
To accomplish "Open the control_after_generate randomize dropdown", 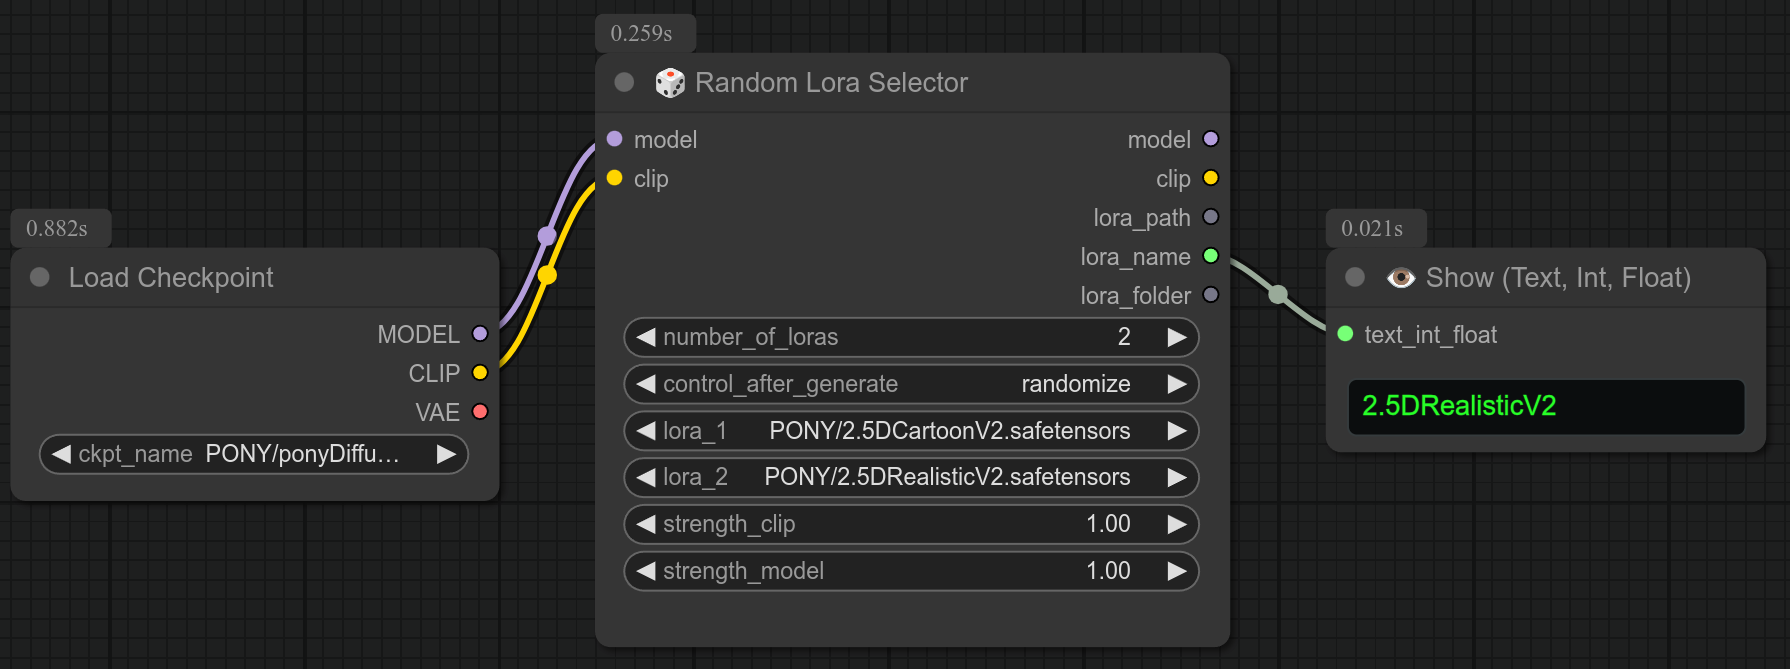I will pyautogui.click(x=910, y=384).
